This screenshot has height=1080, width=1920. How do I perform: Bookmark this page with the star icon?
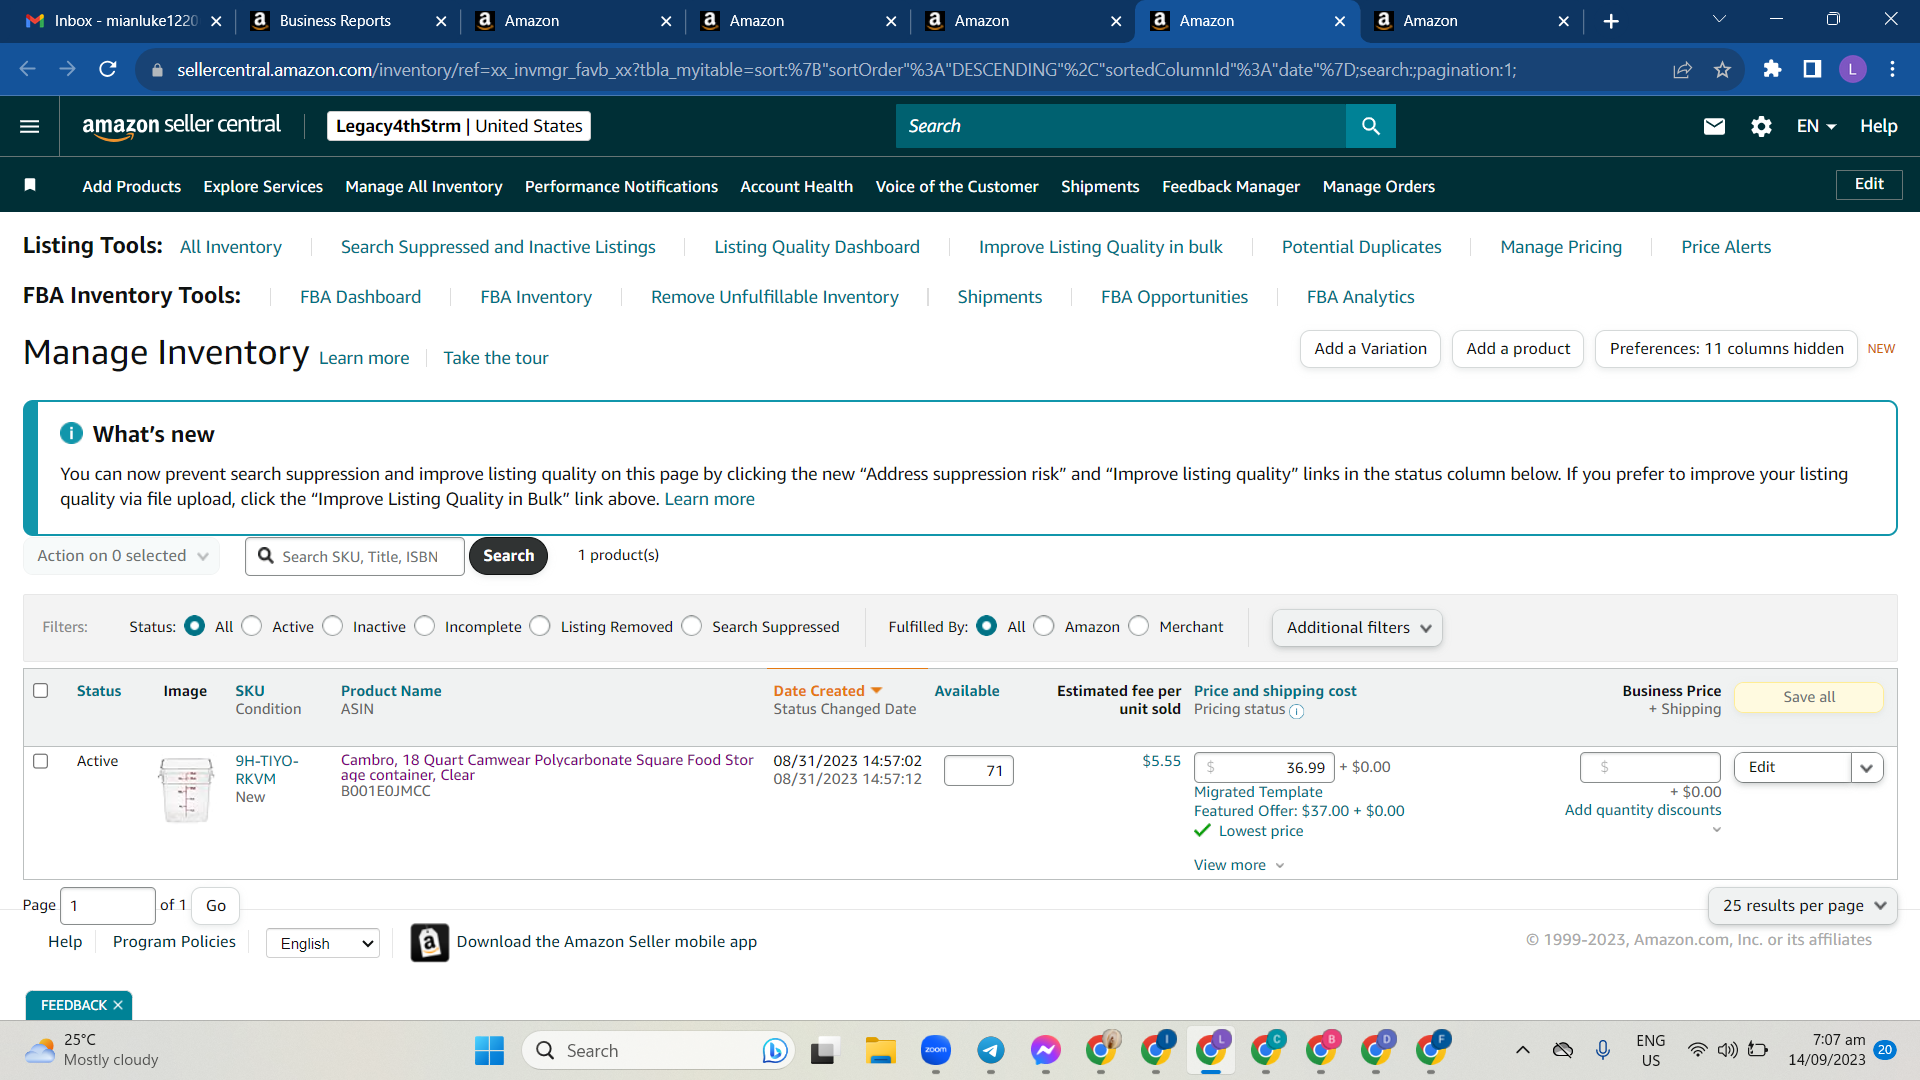click(1722, 69)
